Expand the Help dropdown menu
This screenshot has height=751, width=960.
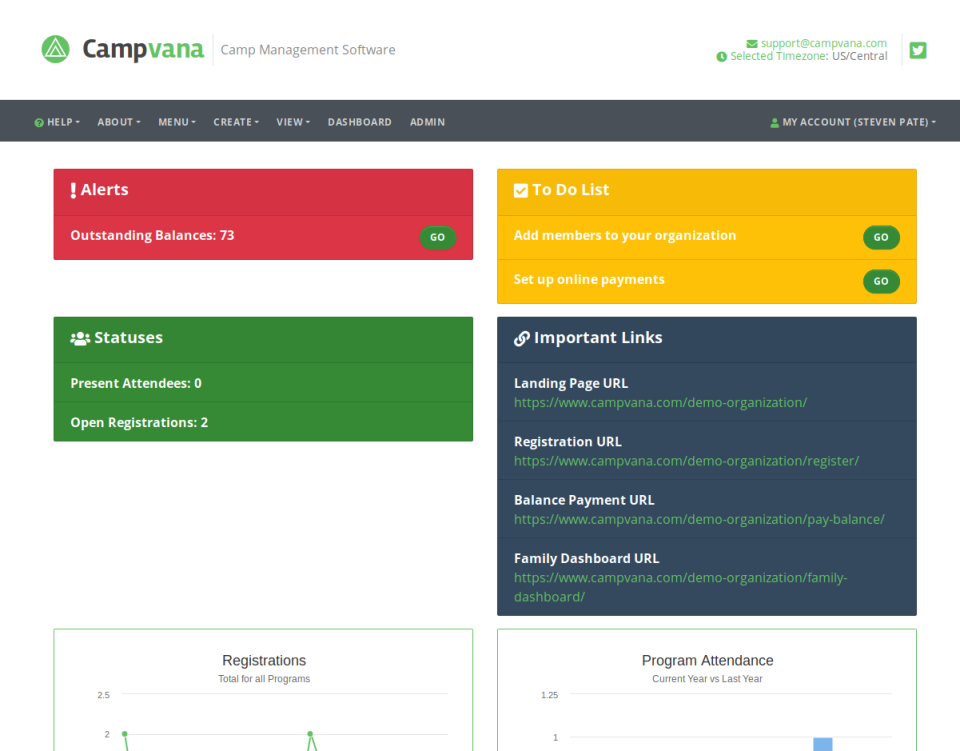point(58,122)
